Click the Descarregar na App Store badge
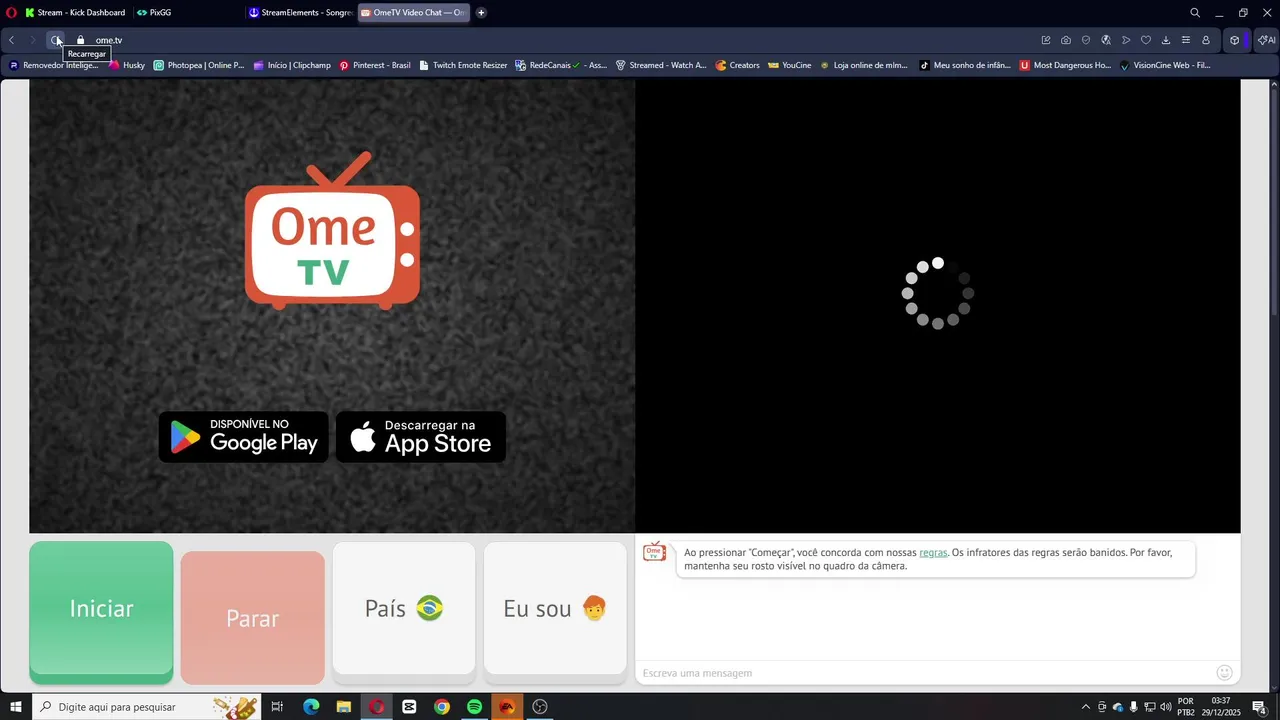Screen dimensions: 1280x720 [x=421, y=437]
